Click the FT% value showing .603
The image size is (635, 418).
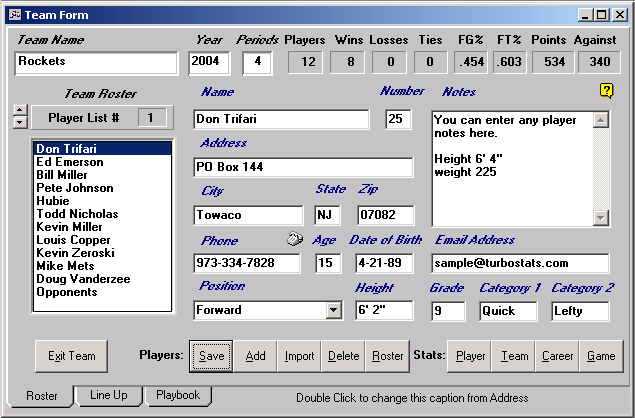[509, 62]
